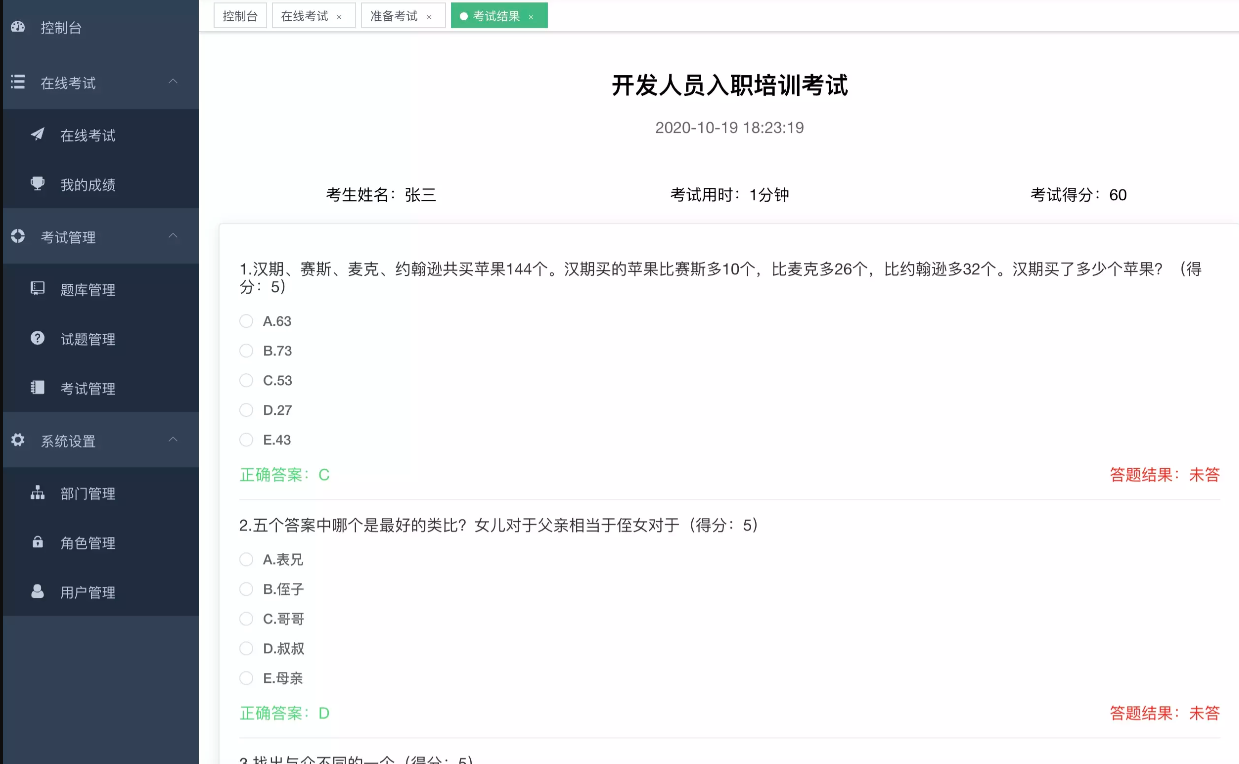Click the person icon for 用户管理
The width and height of the screenshot is (1239, 764).
click(38, 591)
